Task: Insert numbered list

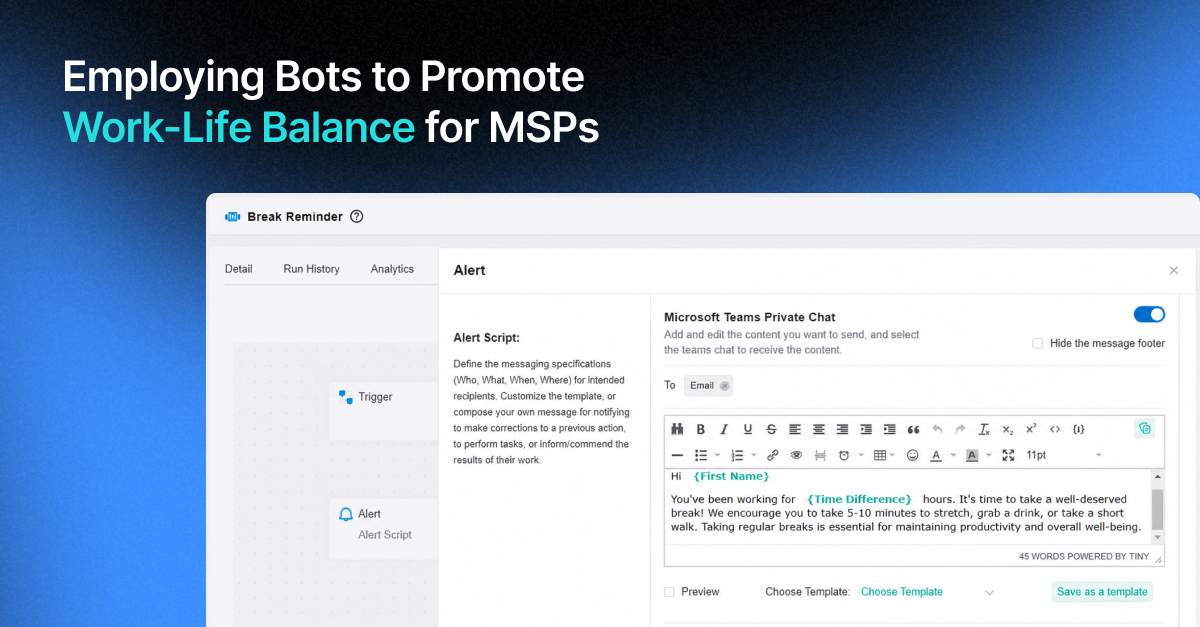Action: (x=737, y=455)
